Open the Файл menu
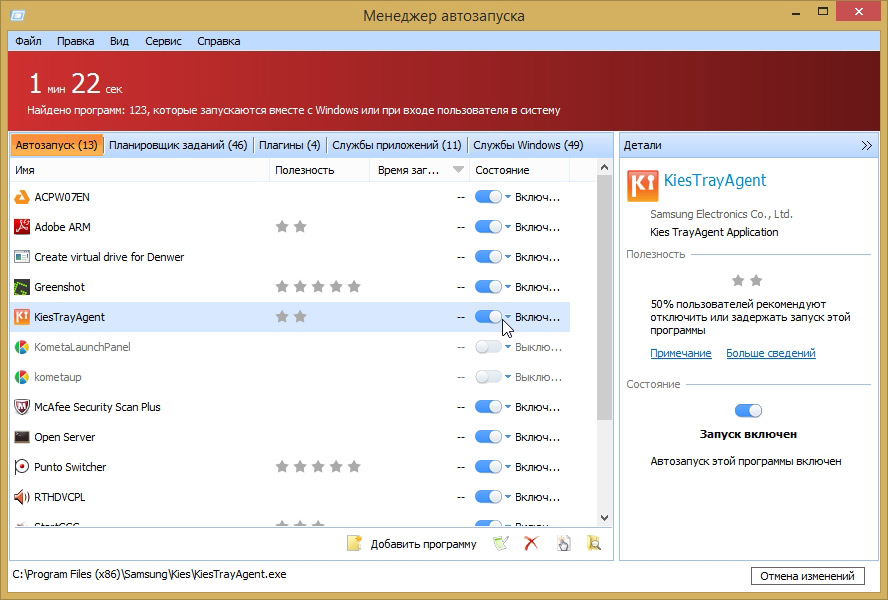The width and height of the screenshot is (888, 600). tap(28, 41)
